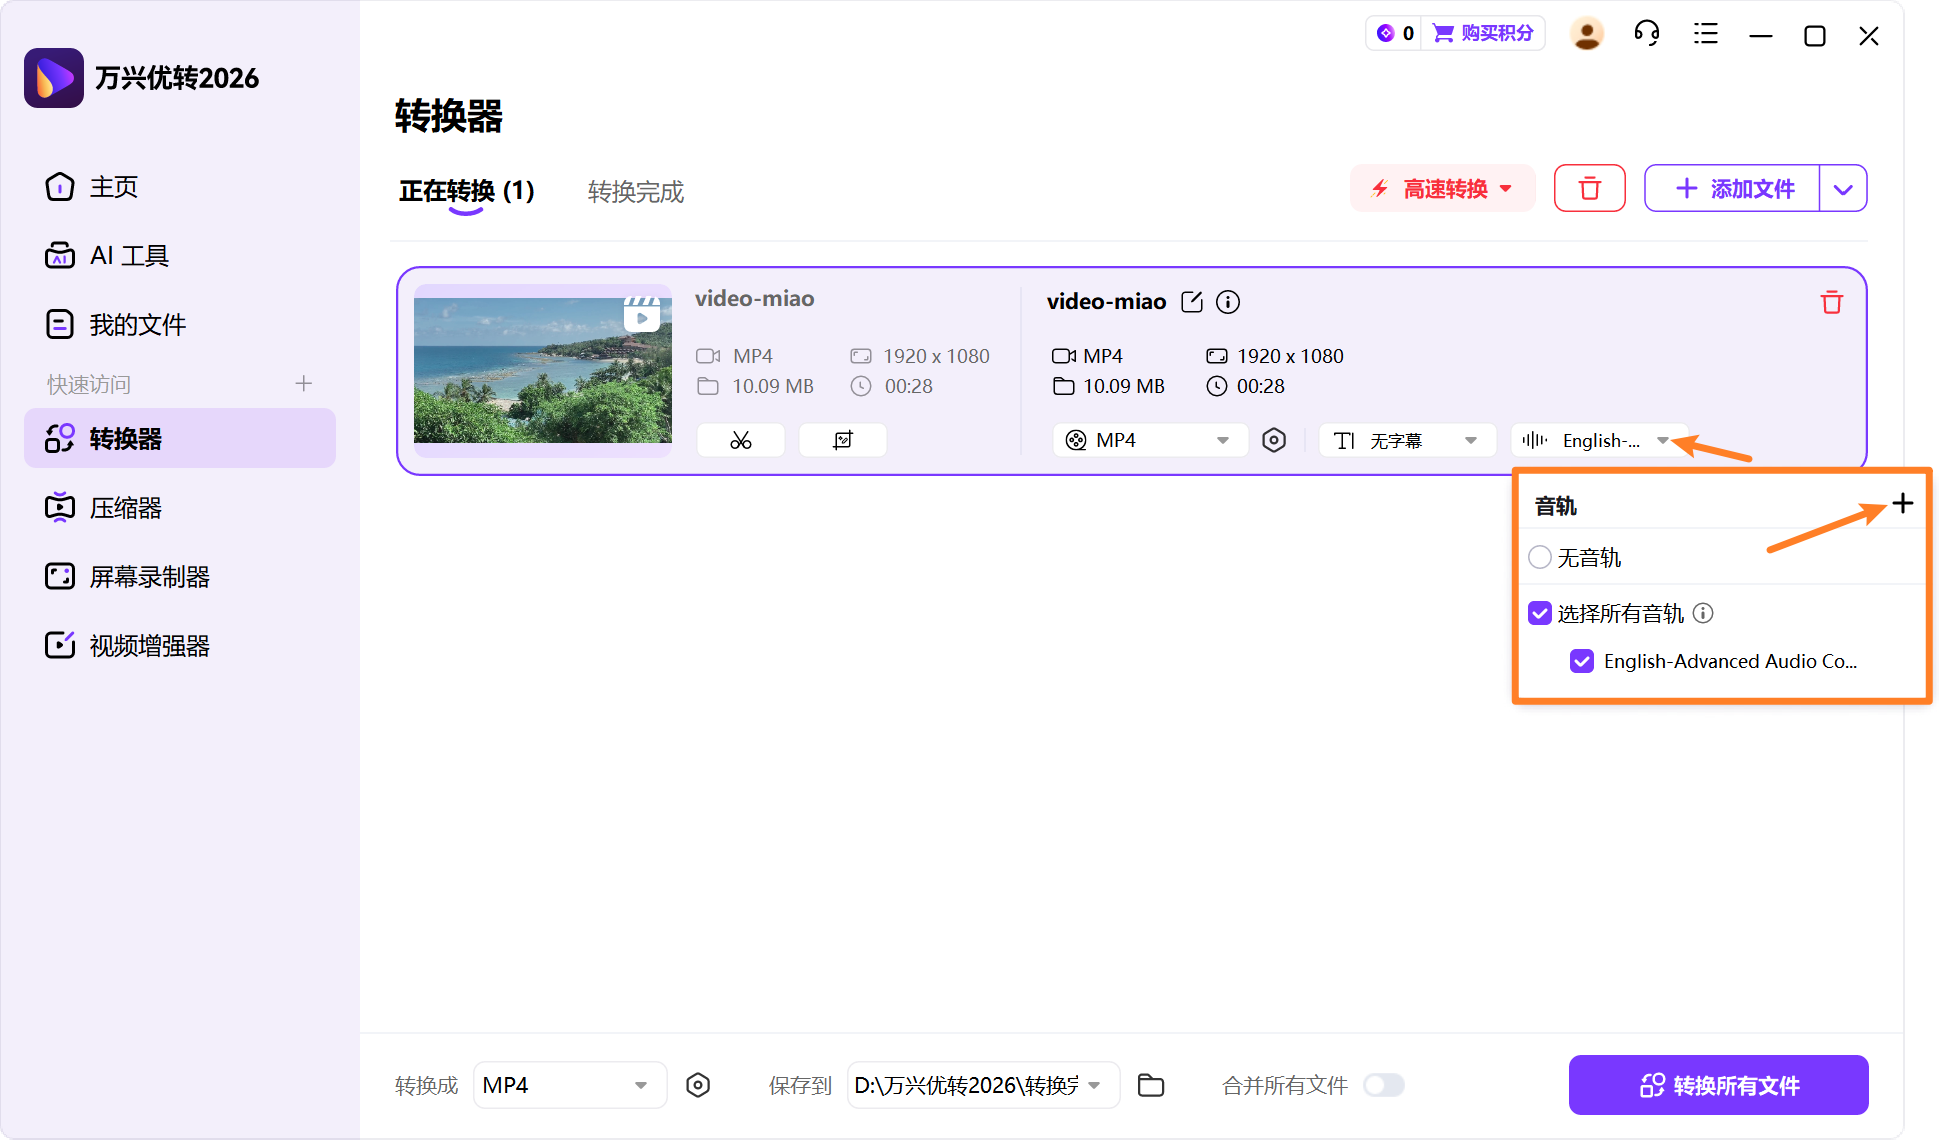Image resolution: width=1939 pixels, height=1140 pixels.
Task: Uncheck the 选择所有音轨 checkbox
Action: pyautogui.click(x=1539, y=613)
